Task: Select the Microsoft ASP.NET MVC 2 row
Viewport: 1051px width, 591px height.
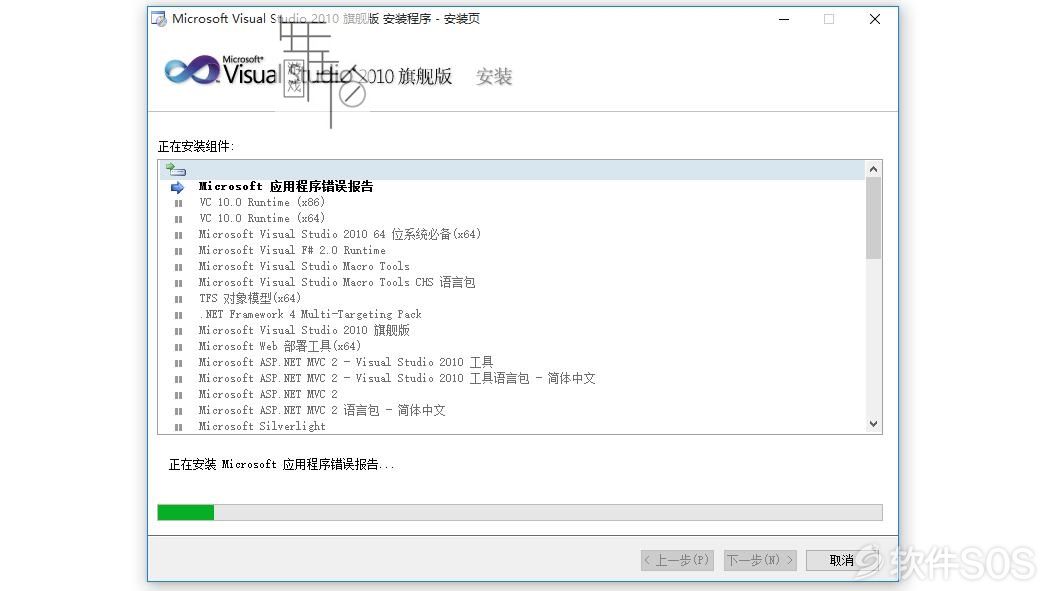Action: coord(268,395)
